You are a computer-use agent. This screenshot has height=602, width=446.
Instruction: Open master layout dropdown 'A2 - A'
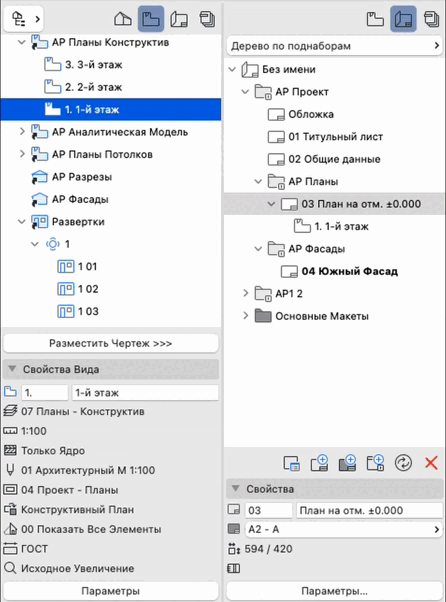pos(344,529)
